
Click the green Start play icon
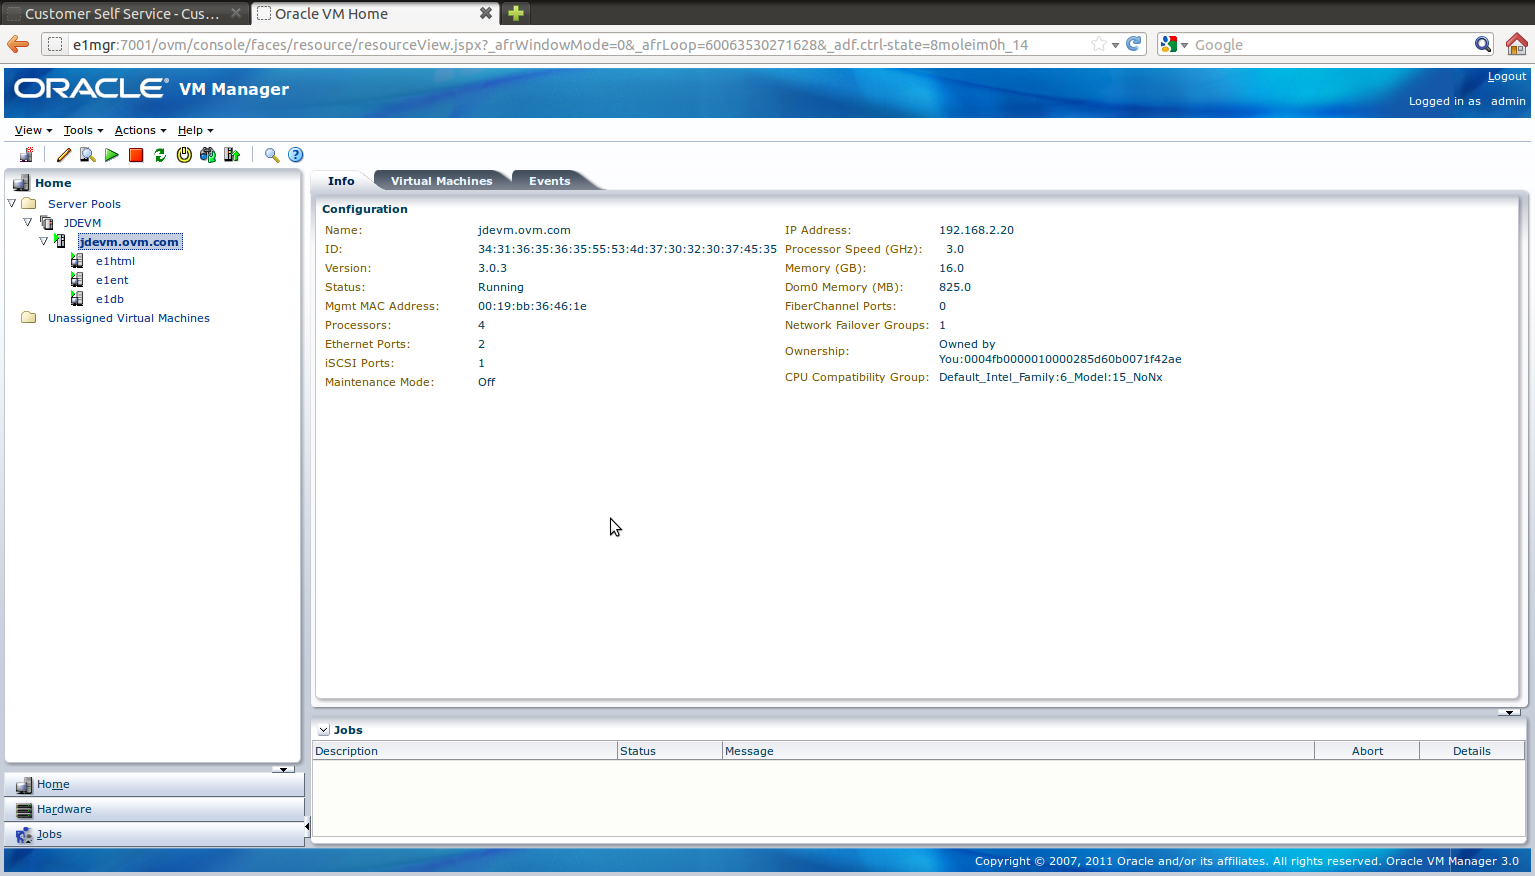112,155
